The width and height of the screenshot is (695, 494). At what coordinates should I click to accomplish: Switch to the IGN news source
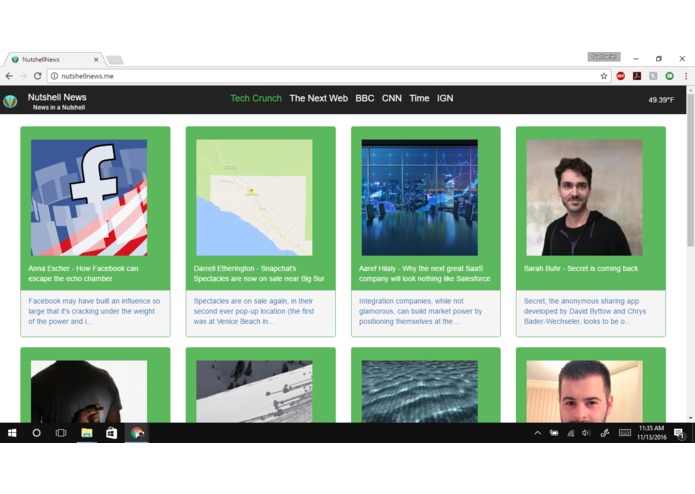[445, 98]
